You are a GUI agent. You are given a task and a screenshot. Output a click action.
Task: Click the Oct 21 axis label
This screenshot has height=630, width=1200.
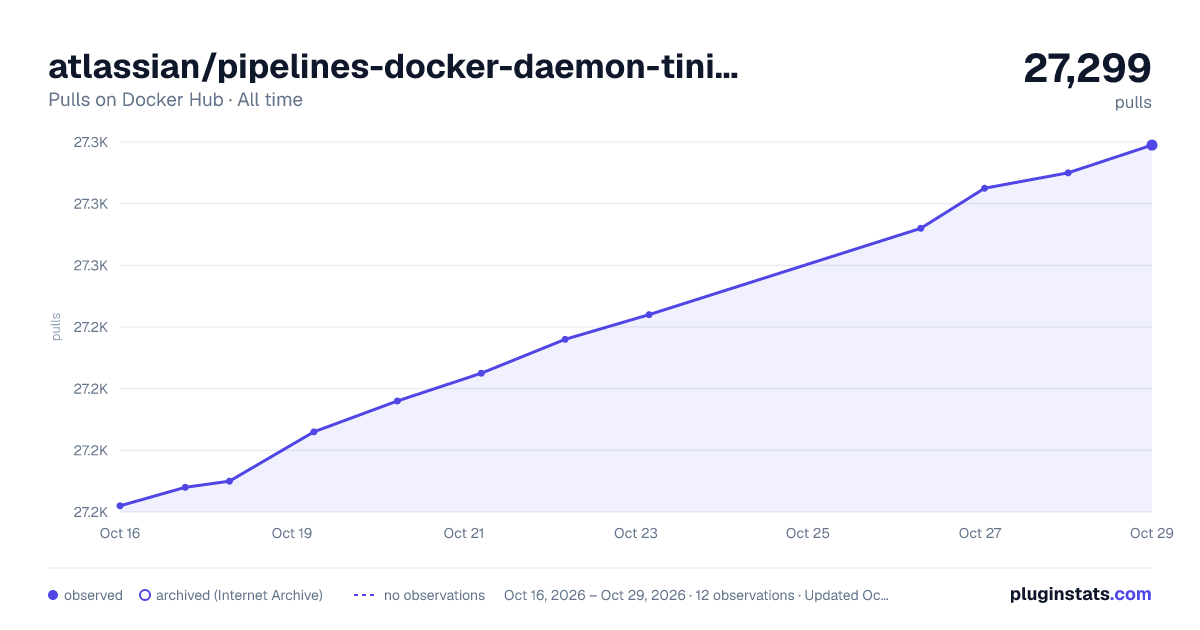[464, 533]
